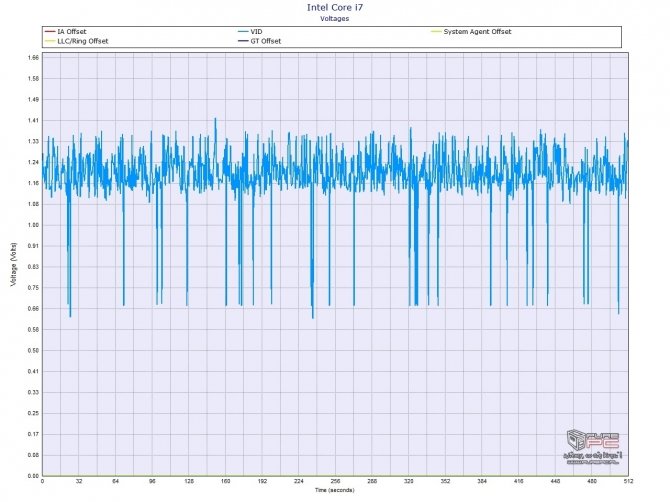Click the y-axis value 0.58
Image resolution: width=670 pixels, height=502 pixels.
click(x=34, y=329)
